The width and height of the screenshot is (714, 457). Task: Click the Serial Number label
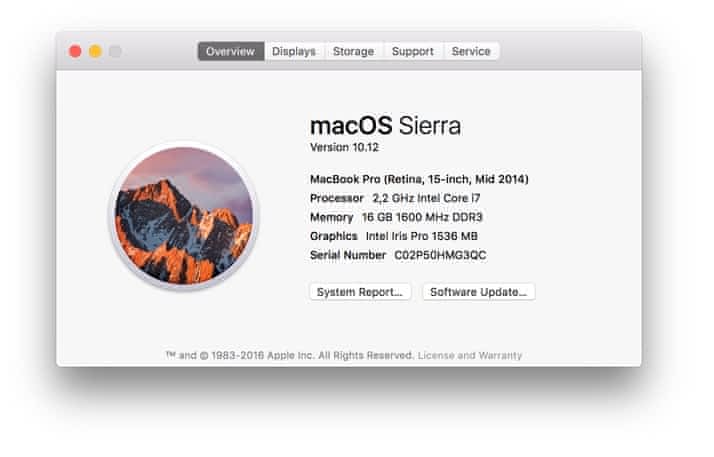[348, 255]
